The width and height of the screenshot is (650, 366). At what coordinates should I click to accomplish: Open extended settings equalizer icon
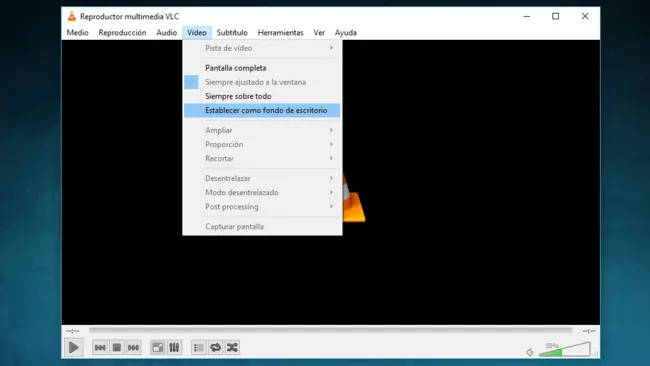click(174, 347)
